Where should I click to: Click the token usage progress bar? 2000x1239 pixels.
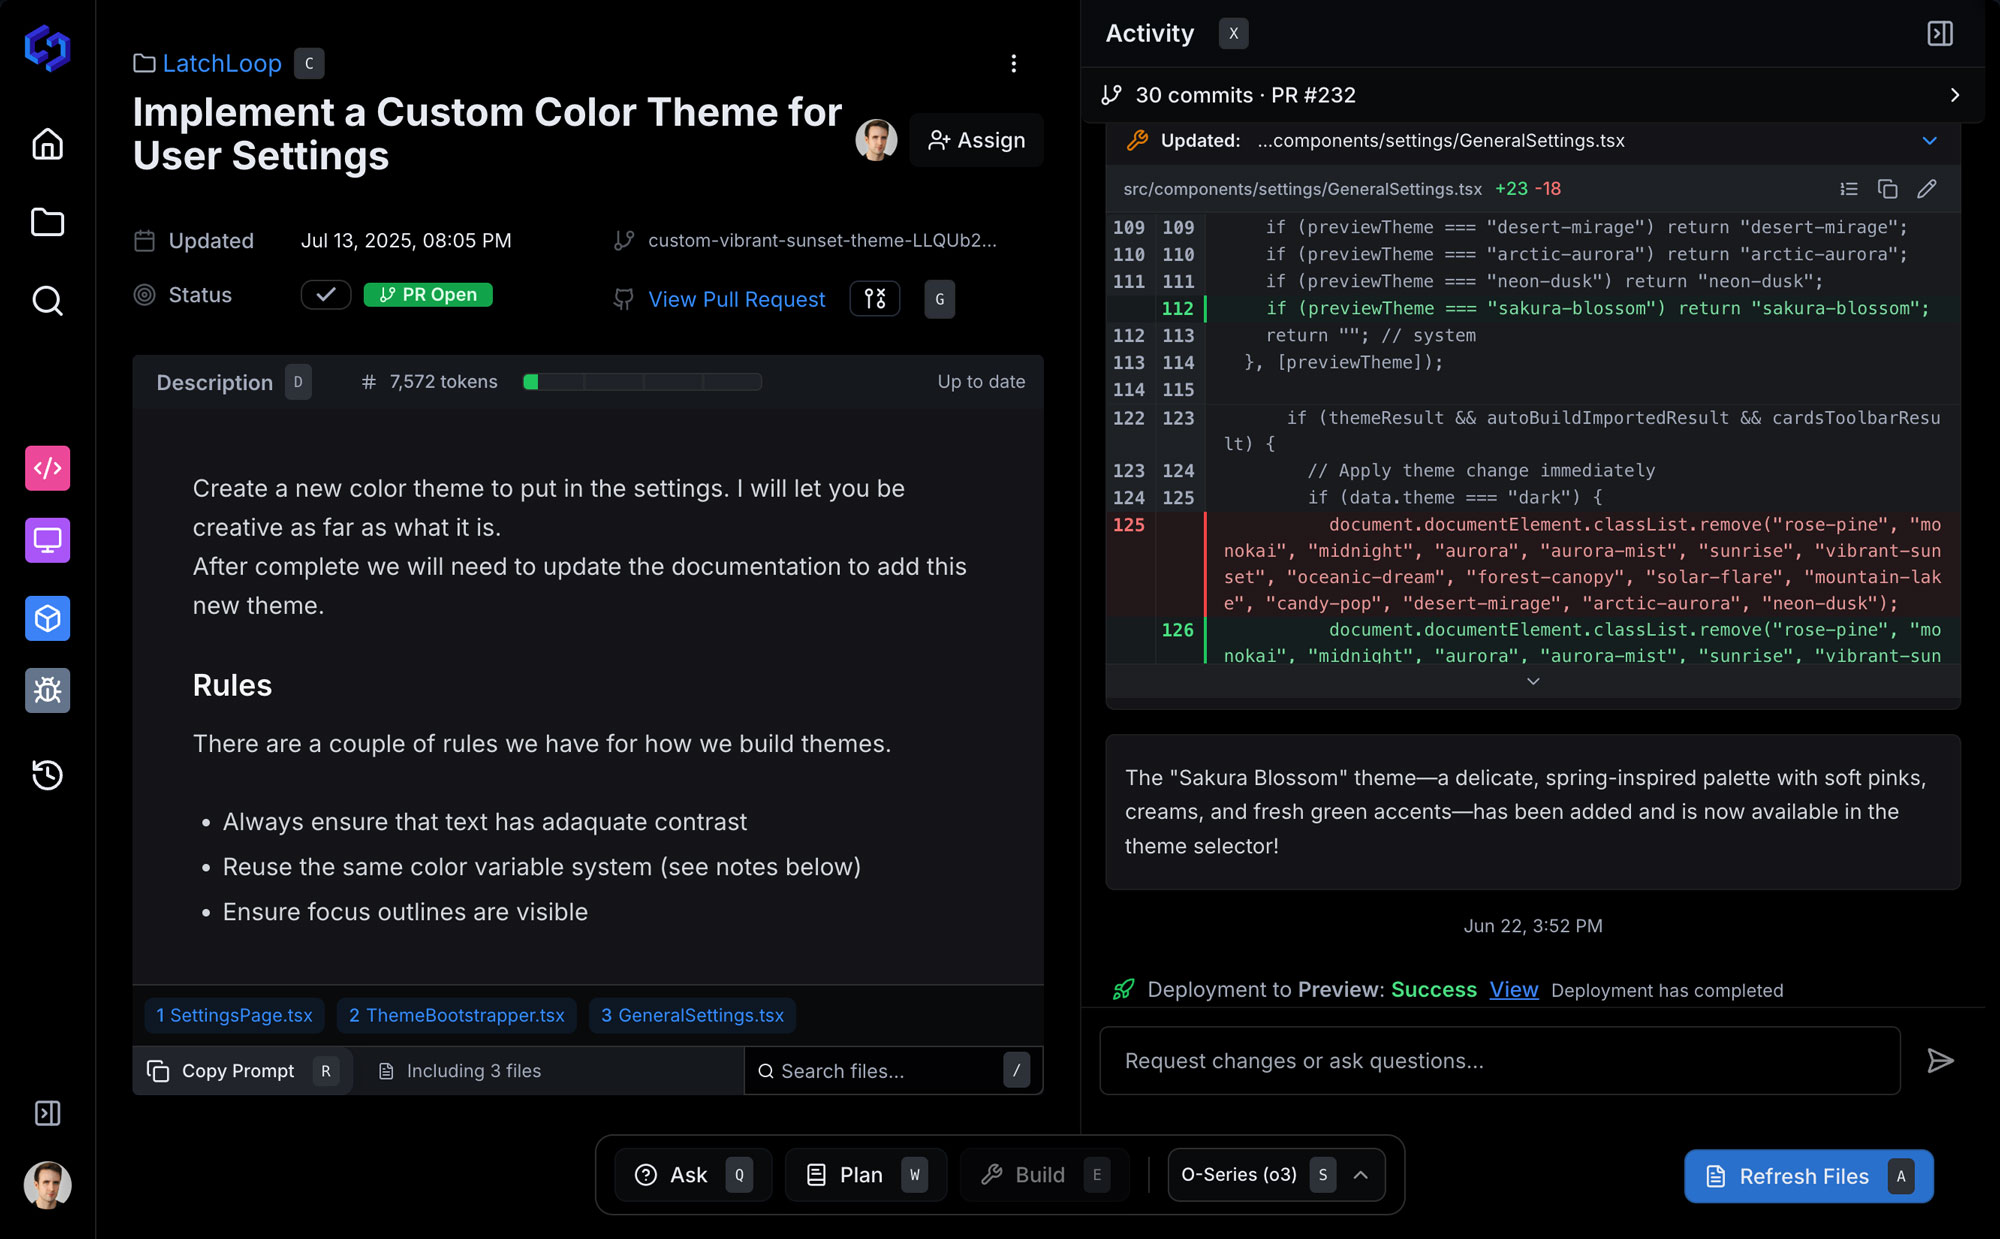click(x=642, y=381)
